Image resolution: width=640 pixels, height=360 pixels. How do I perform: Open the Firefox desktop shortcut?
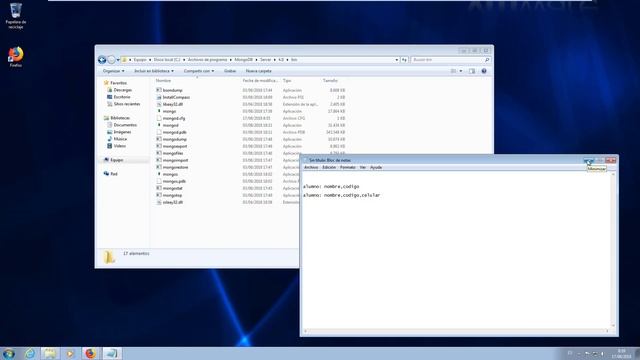coord(16,57)
